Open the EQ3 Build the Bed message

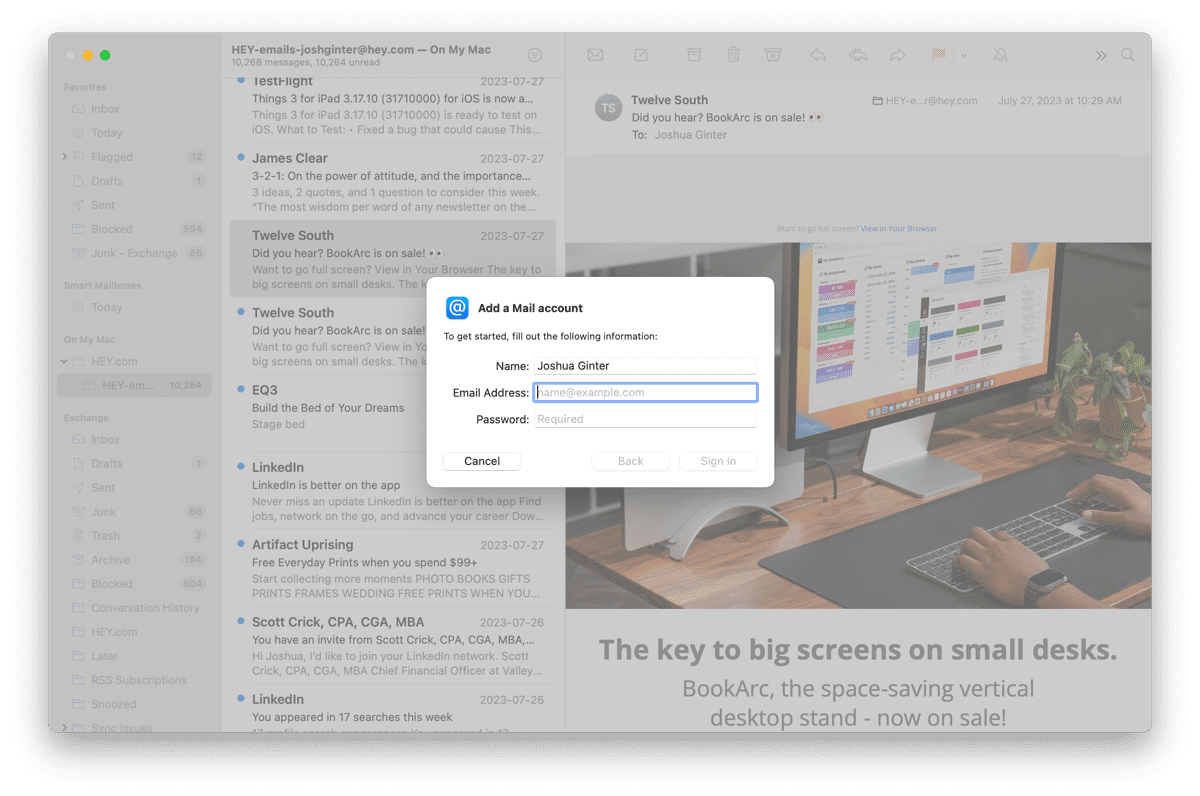[393, 413]
